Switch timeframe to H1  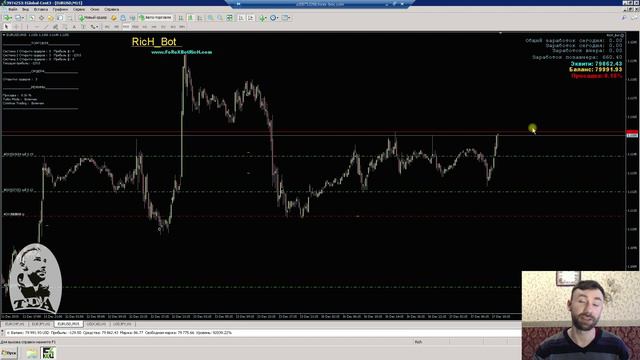[145, 27]
